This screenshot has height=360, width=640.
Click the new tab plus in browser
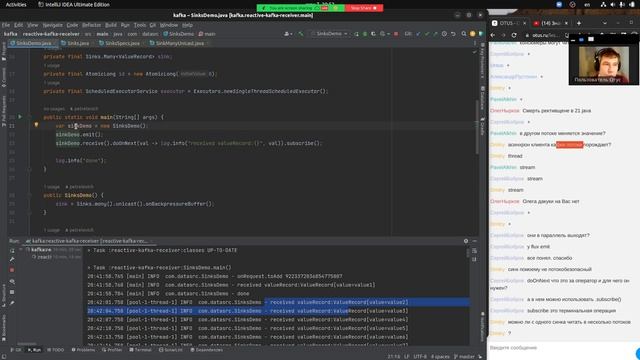point(579,23)
